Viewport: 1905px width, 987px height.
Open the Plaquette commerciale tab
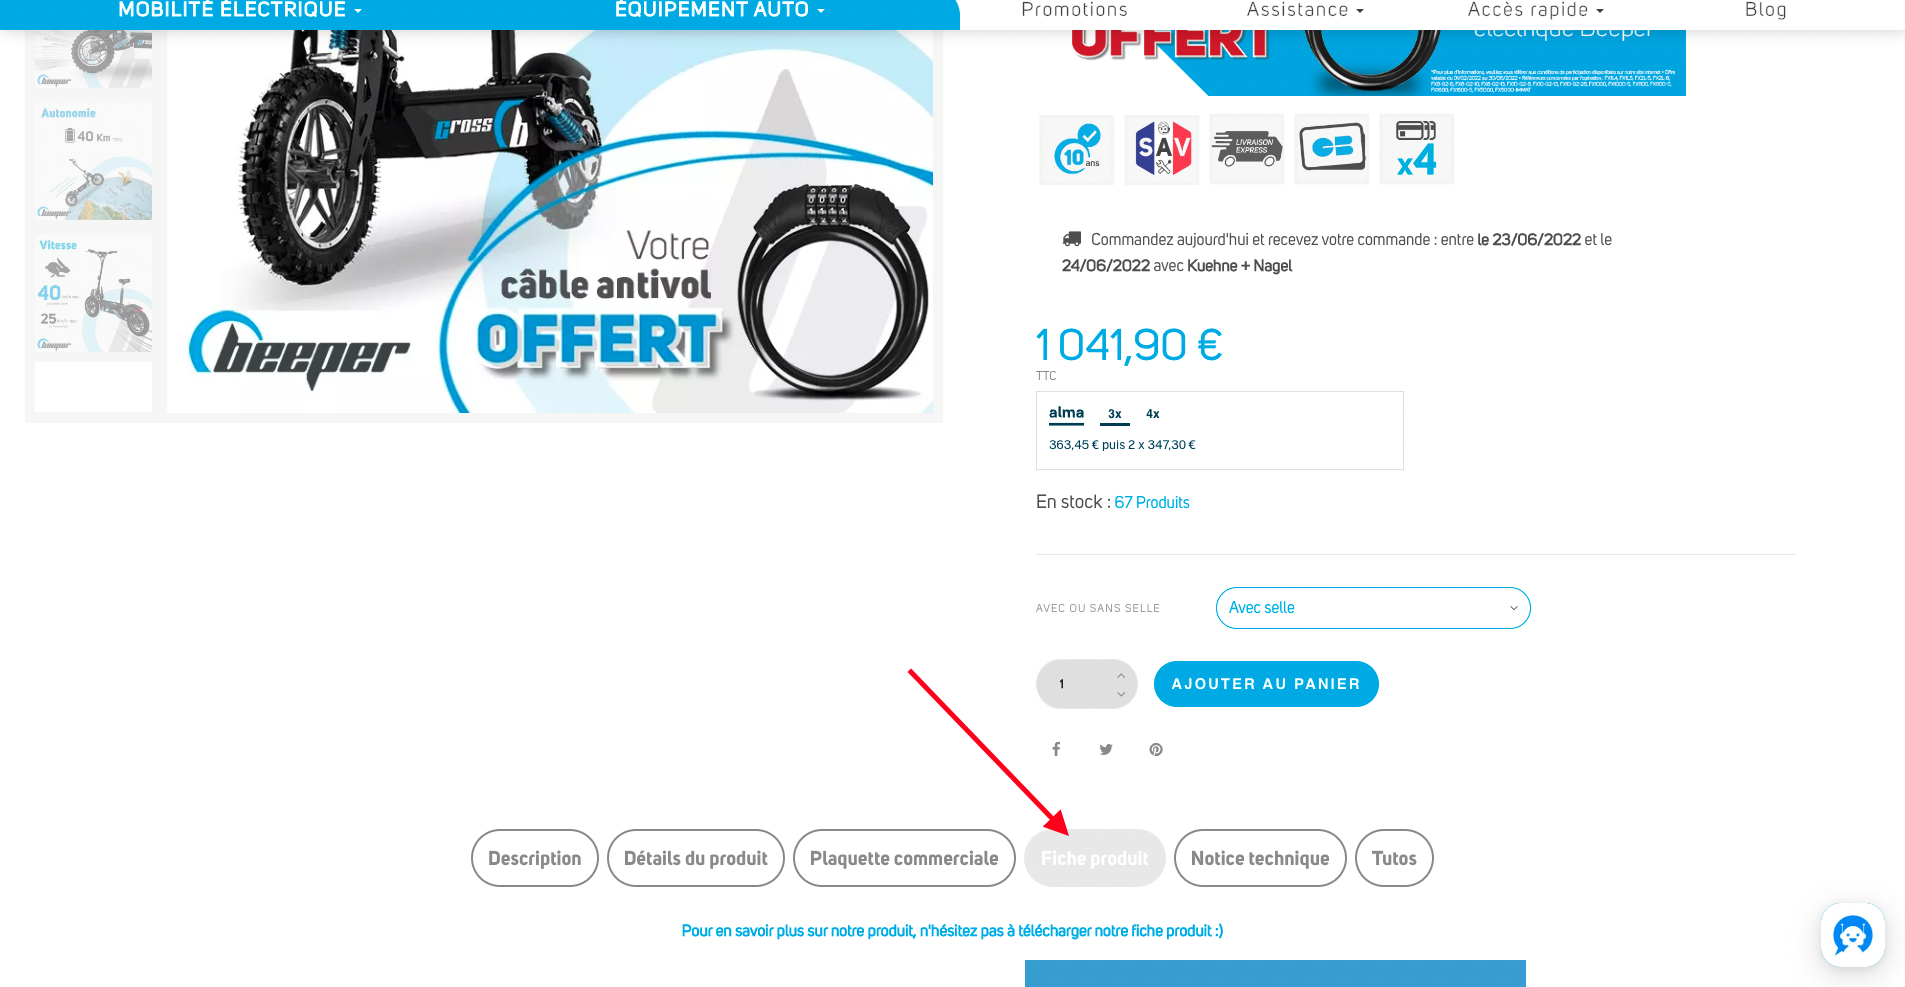tap(904, 858)
